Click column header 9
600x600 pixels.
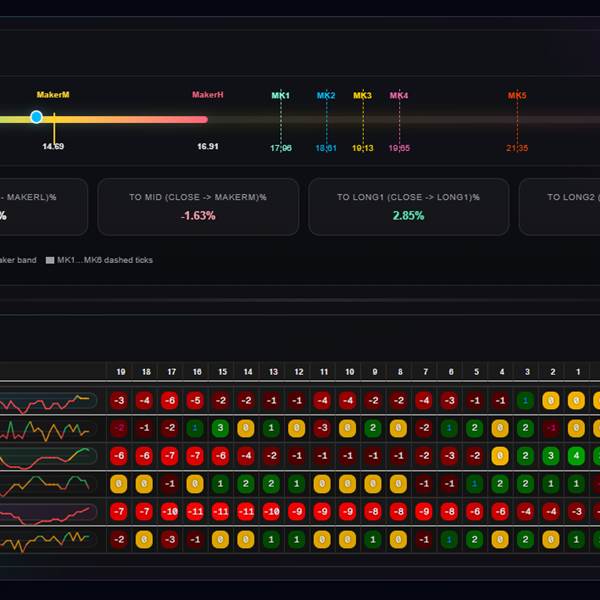tap(375, 372)
